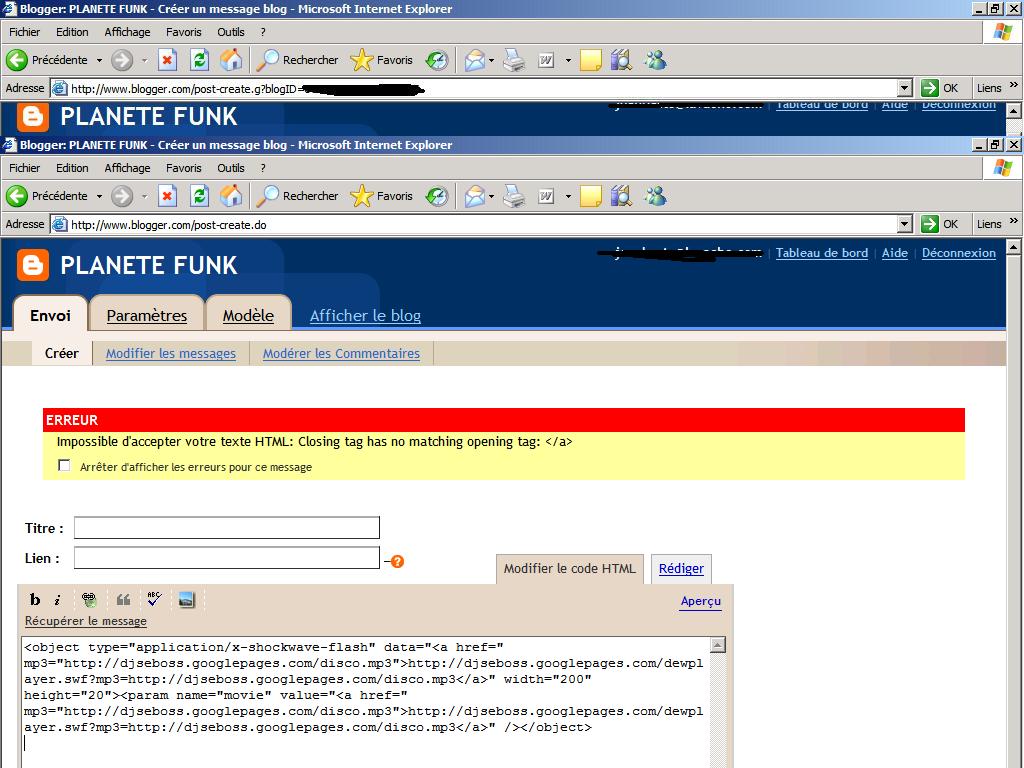The image size is (1024, 768).
Task: Apply blockquote using the quotation marks icon
Action: (x=123, y=600)
